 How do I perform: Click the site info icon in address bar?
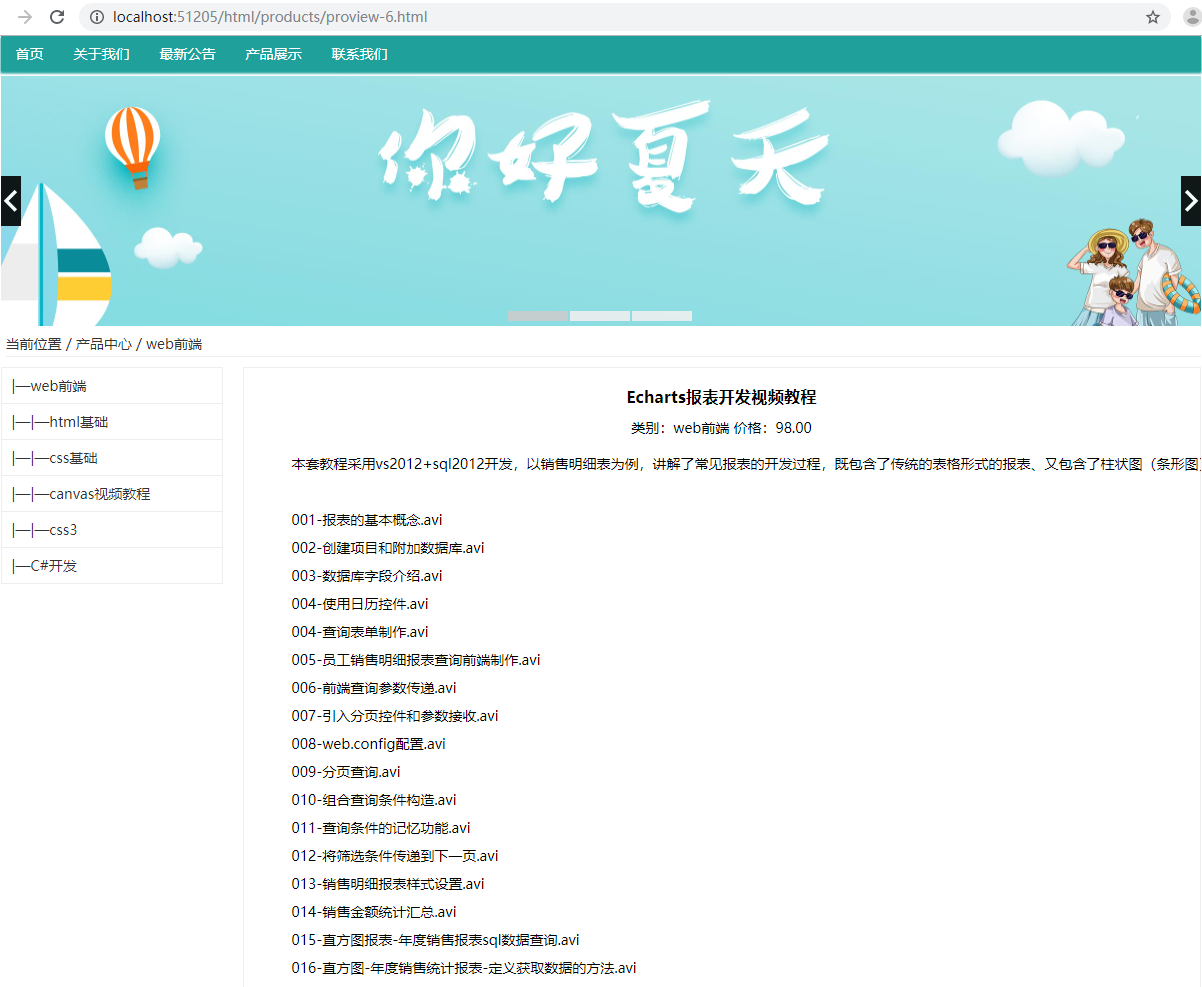coord(97,17)
